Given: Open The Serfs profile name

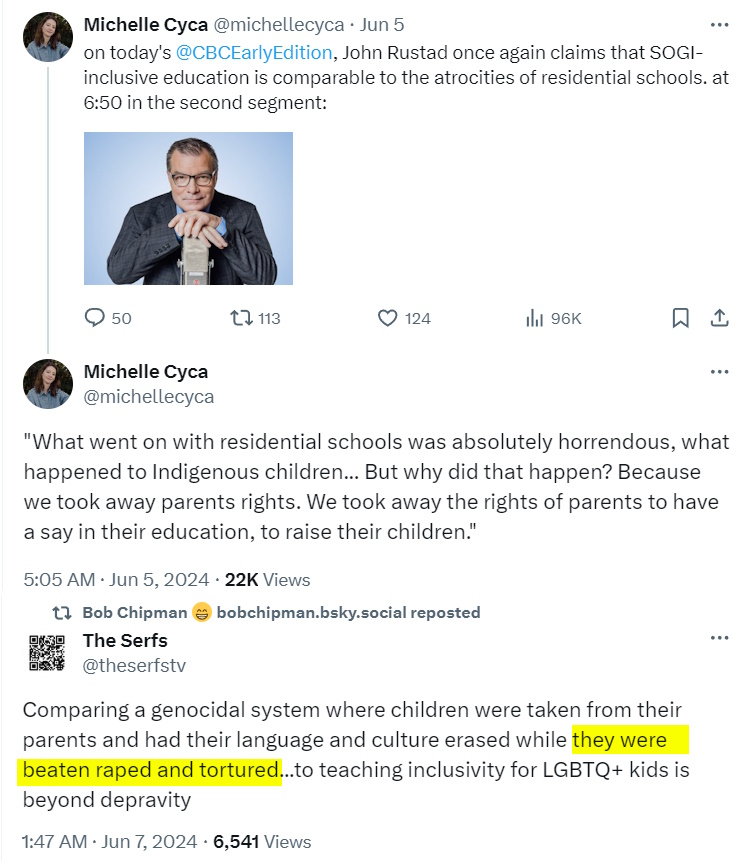Looking at the screenshot, I should [x=125, y=640].
